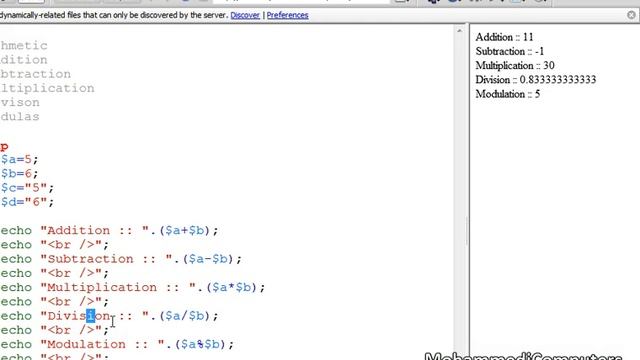
Task: Click the comment line ending "vison"
Action: [x=20, y=102]
